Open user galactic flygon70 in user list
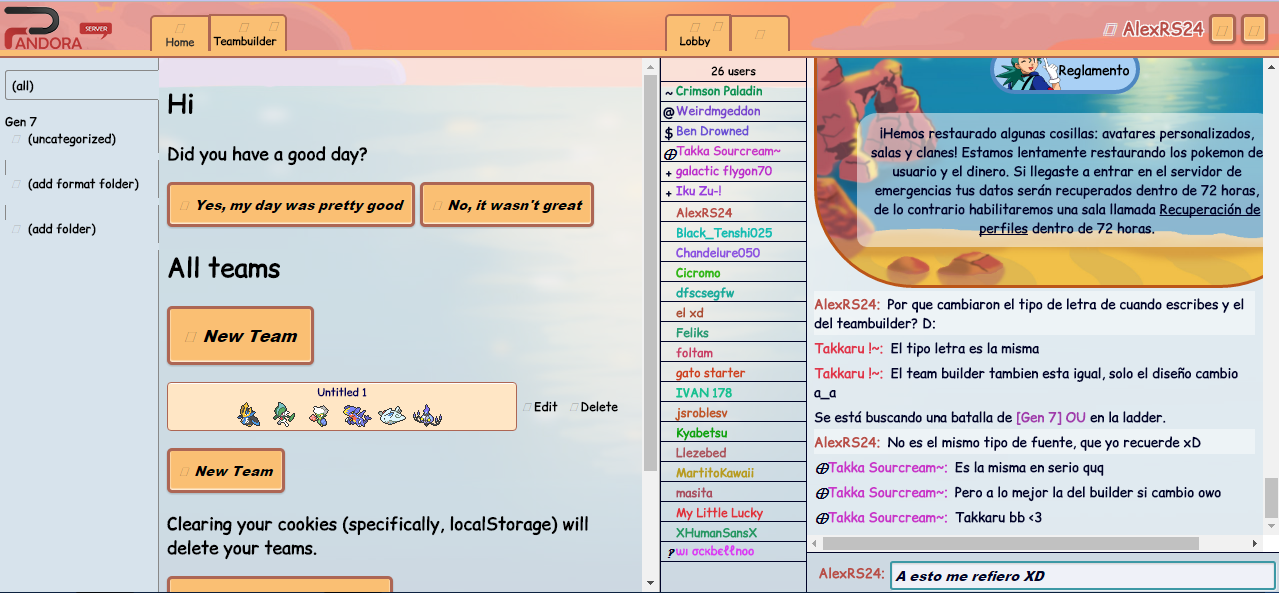1279x593 pixels. (733, 172)
